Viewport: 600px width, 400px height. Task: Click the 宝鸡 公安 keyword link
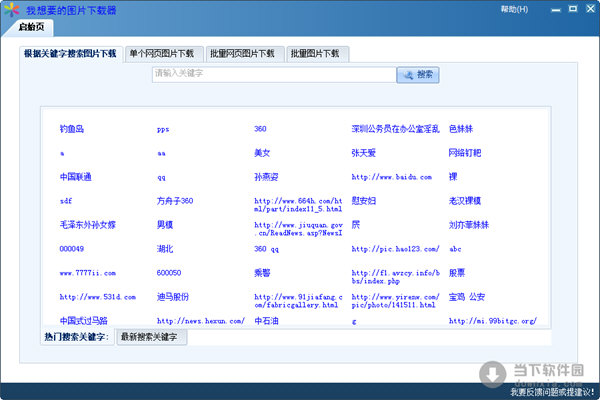tap(466, 297)
